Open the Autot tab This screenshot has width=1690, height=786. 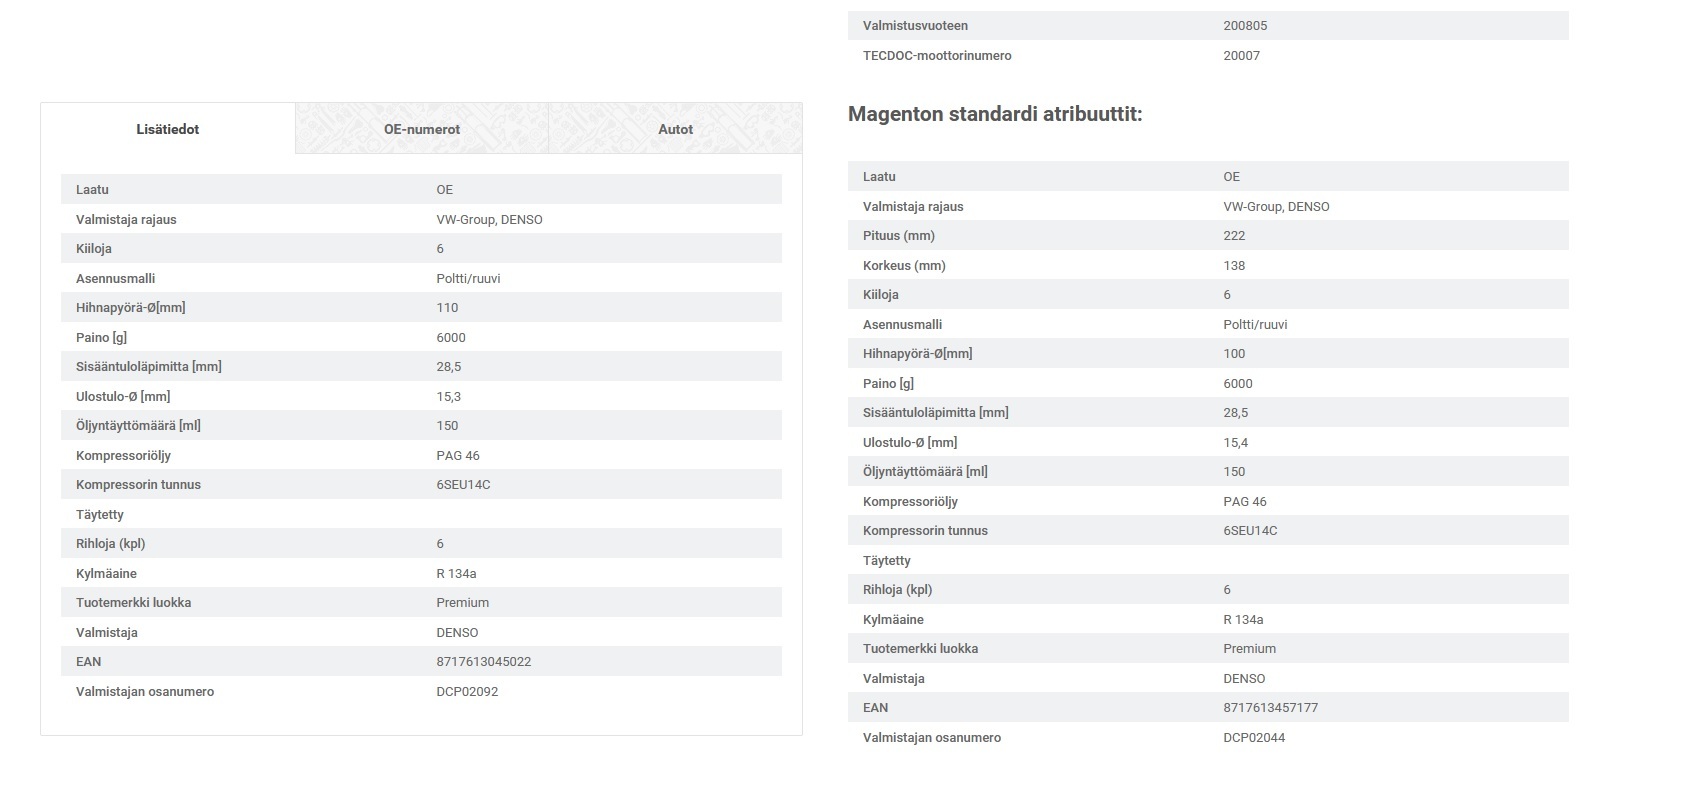(675, 129)
